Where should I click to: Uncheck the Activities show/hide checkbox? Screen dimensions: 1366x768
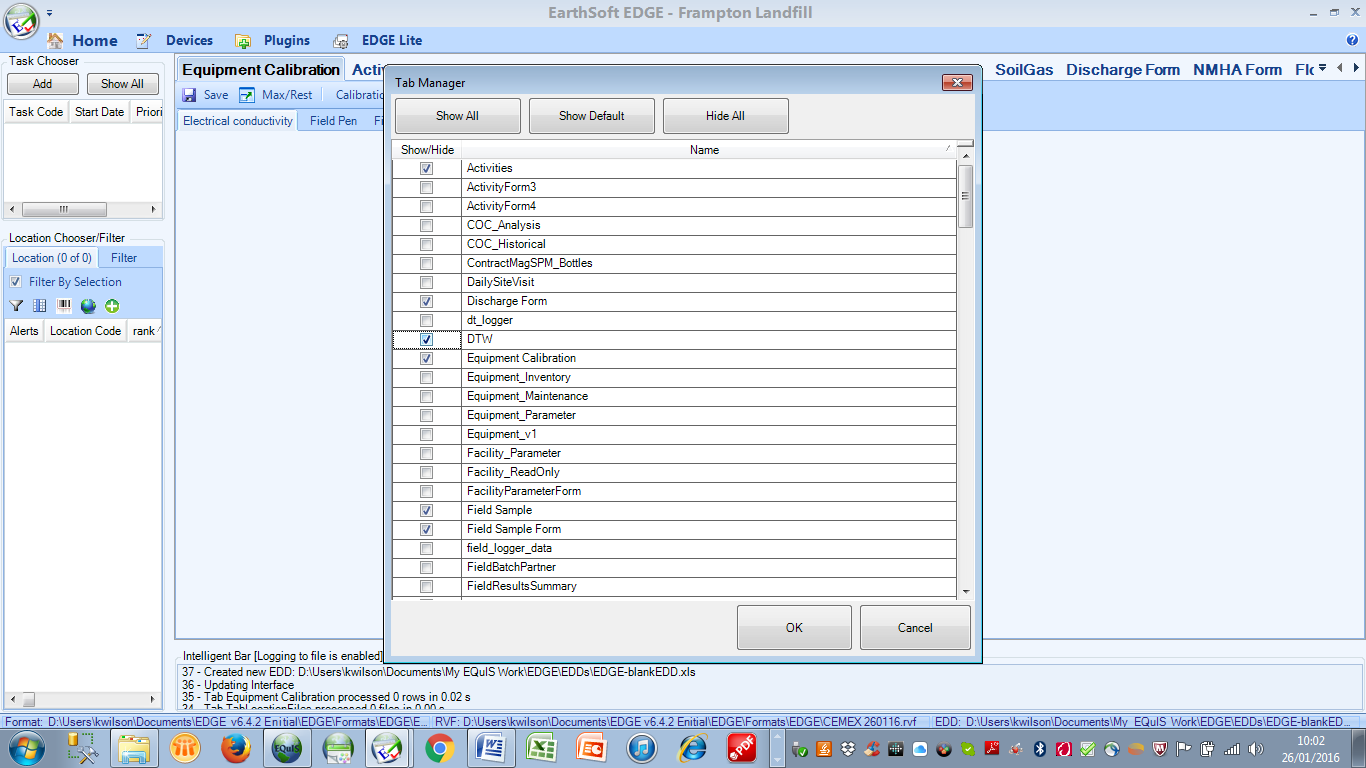pyautogui.click(x=426, y=168)
